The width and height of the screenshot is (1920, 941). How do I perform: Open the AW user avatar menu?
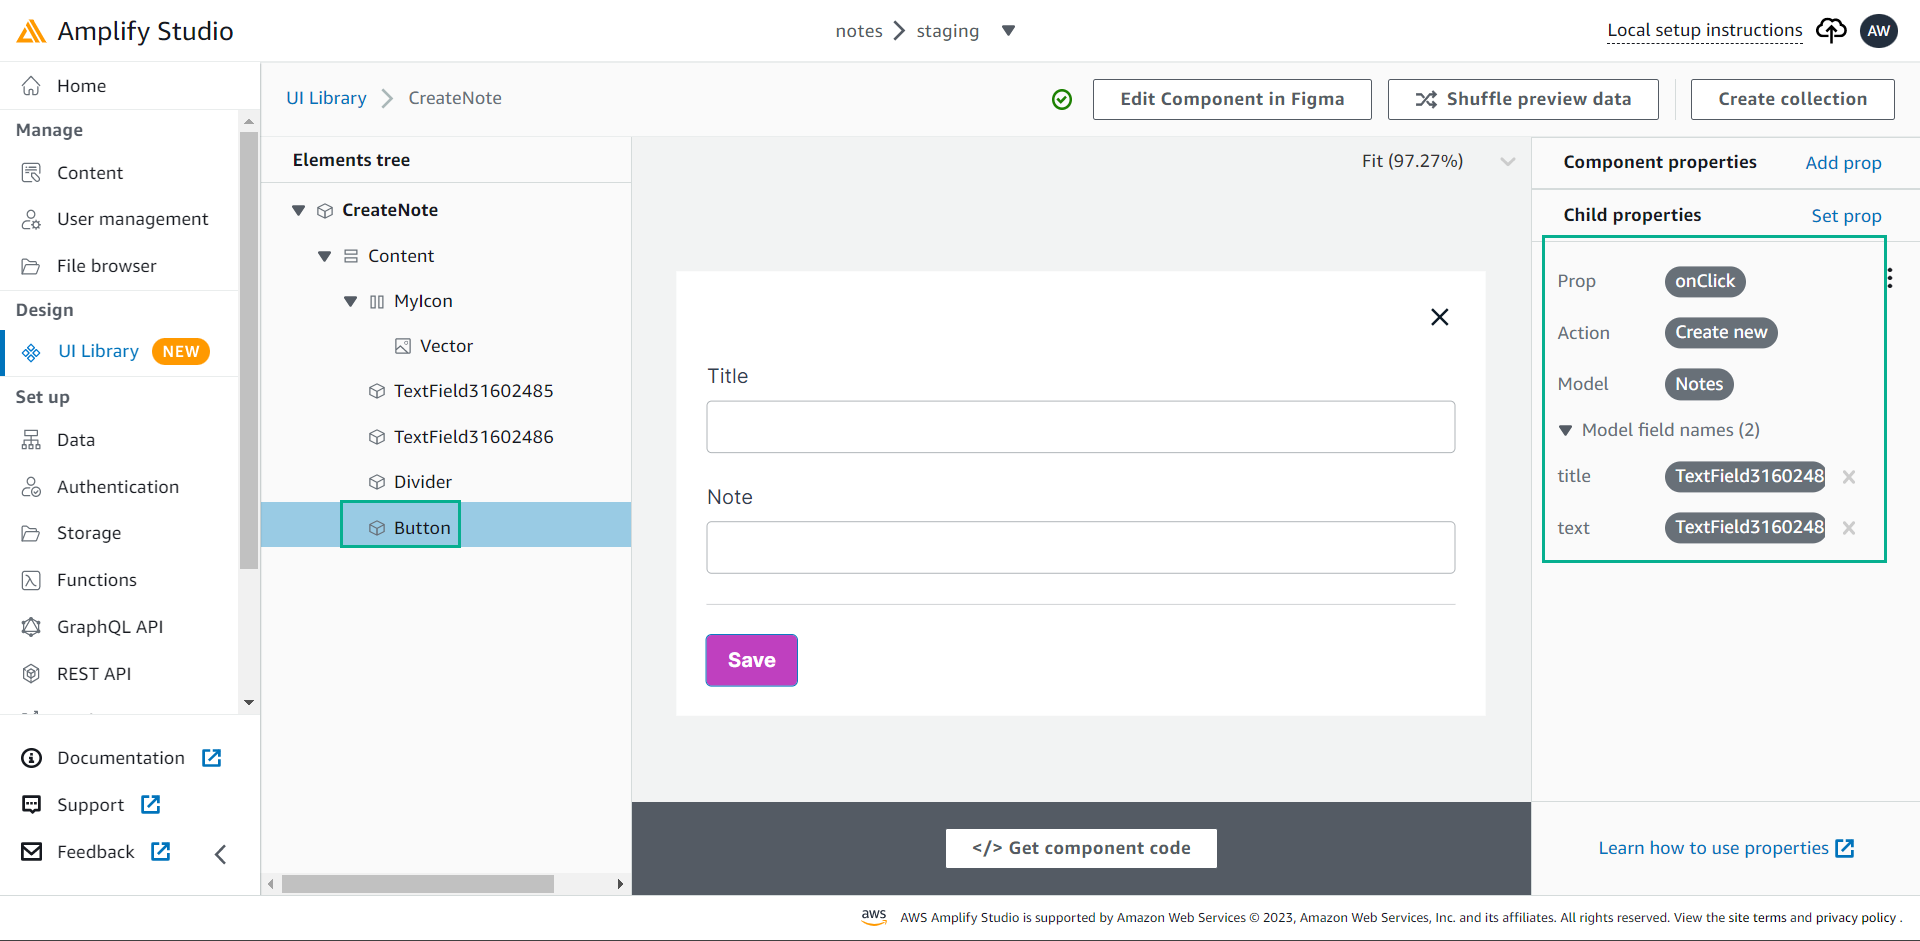[1879, 31]
